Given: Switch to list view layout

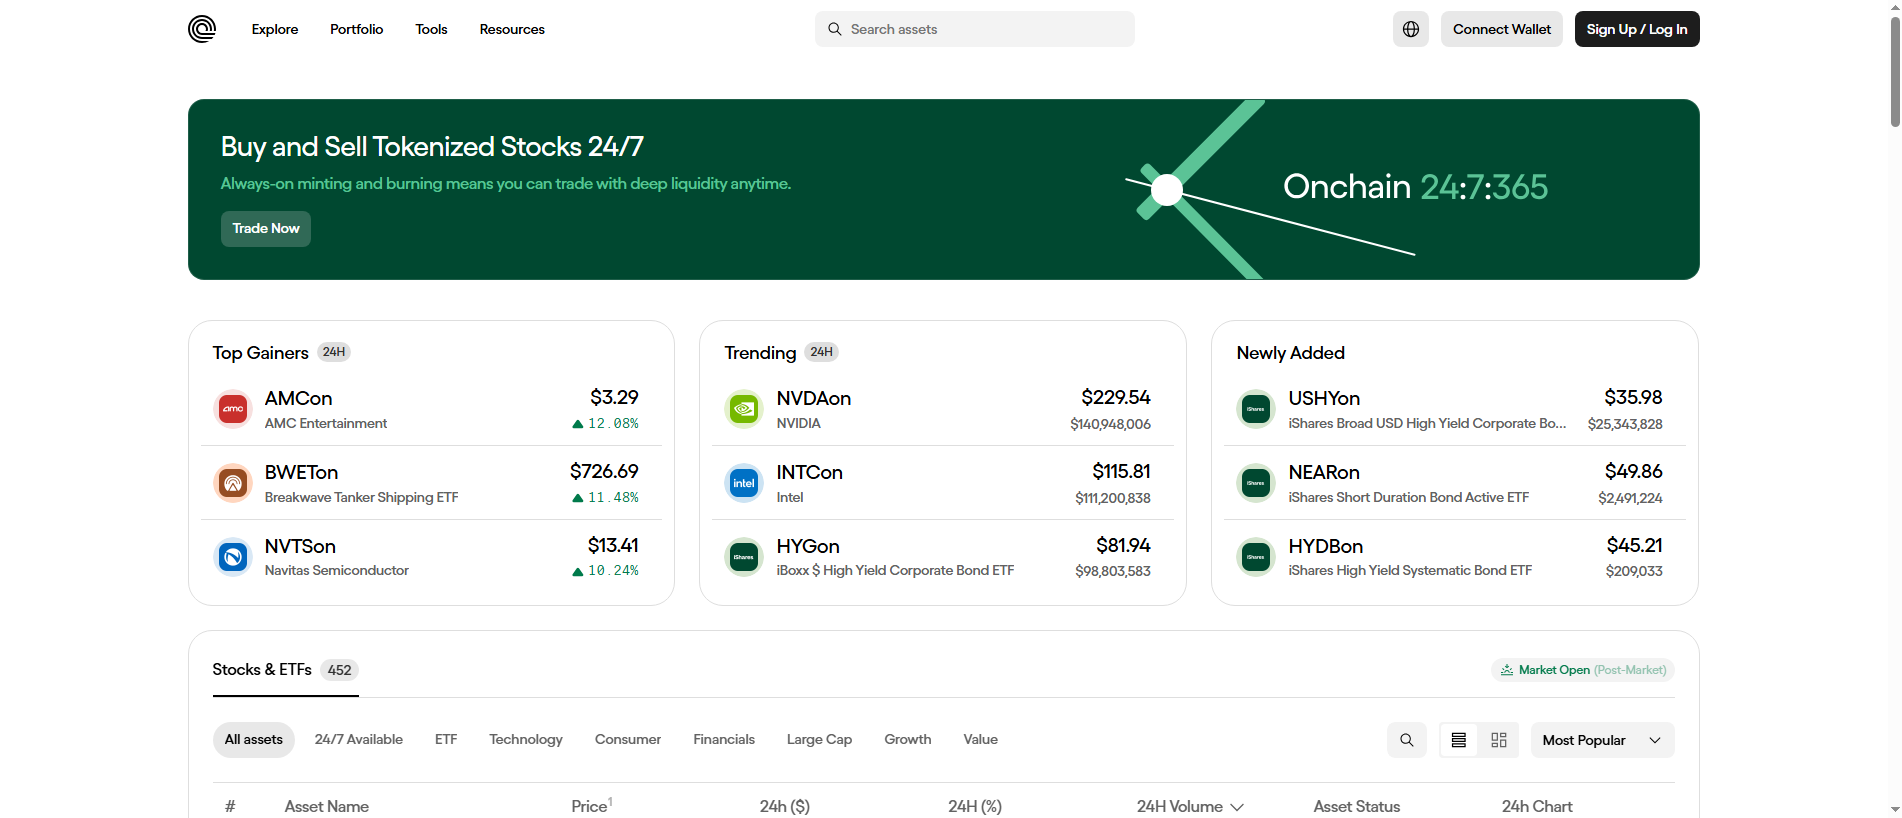Looking at the screenshot, I should [1459, 740].
